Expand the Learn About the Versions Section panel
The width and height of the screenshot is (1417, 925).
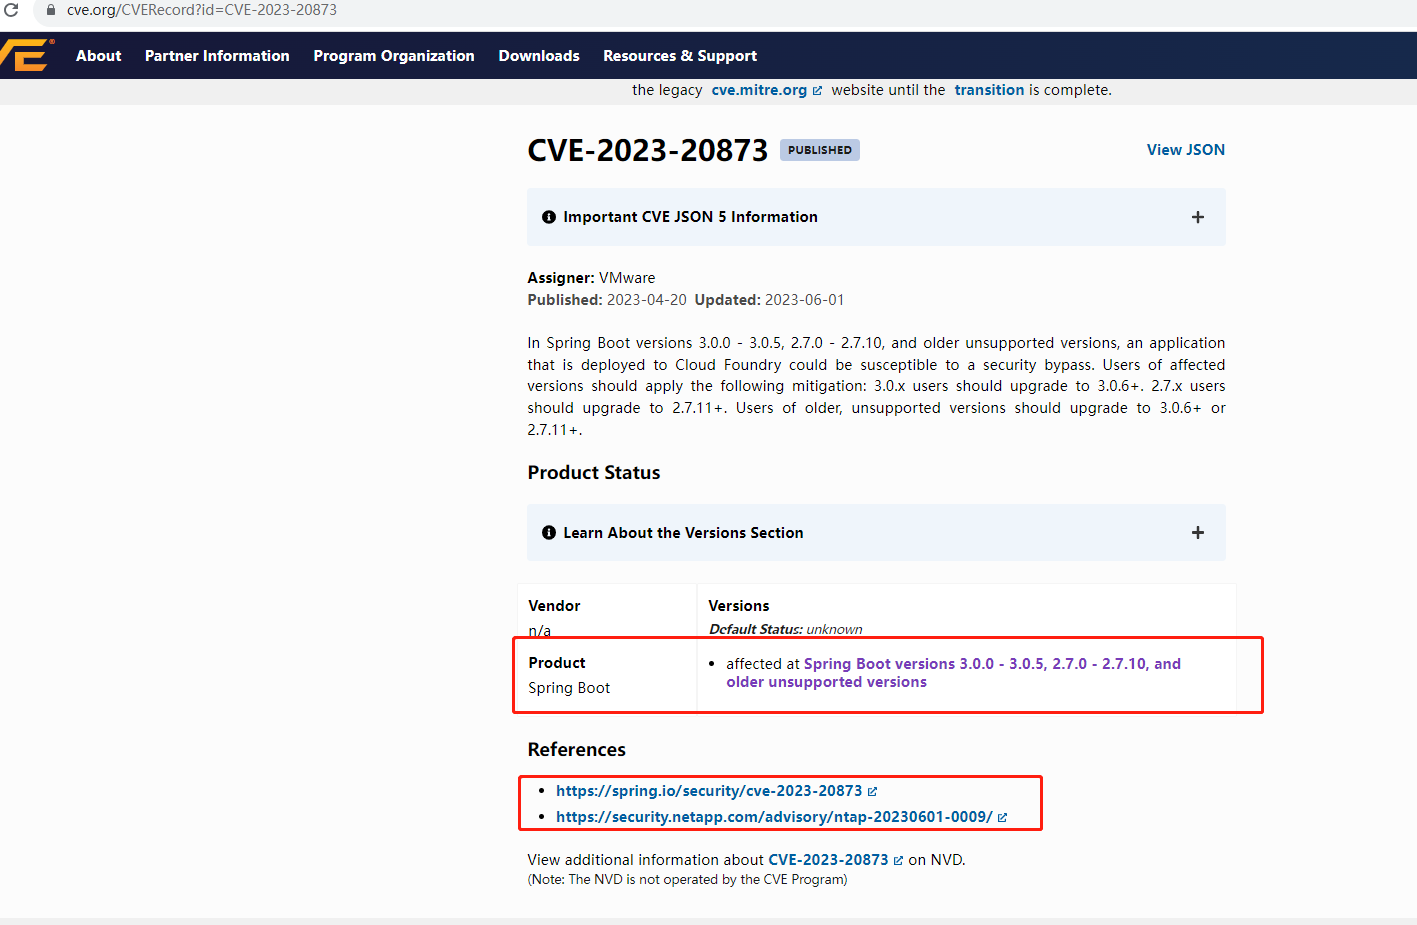[1197, 533]
